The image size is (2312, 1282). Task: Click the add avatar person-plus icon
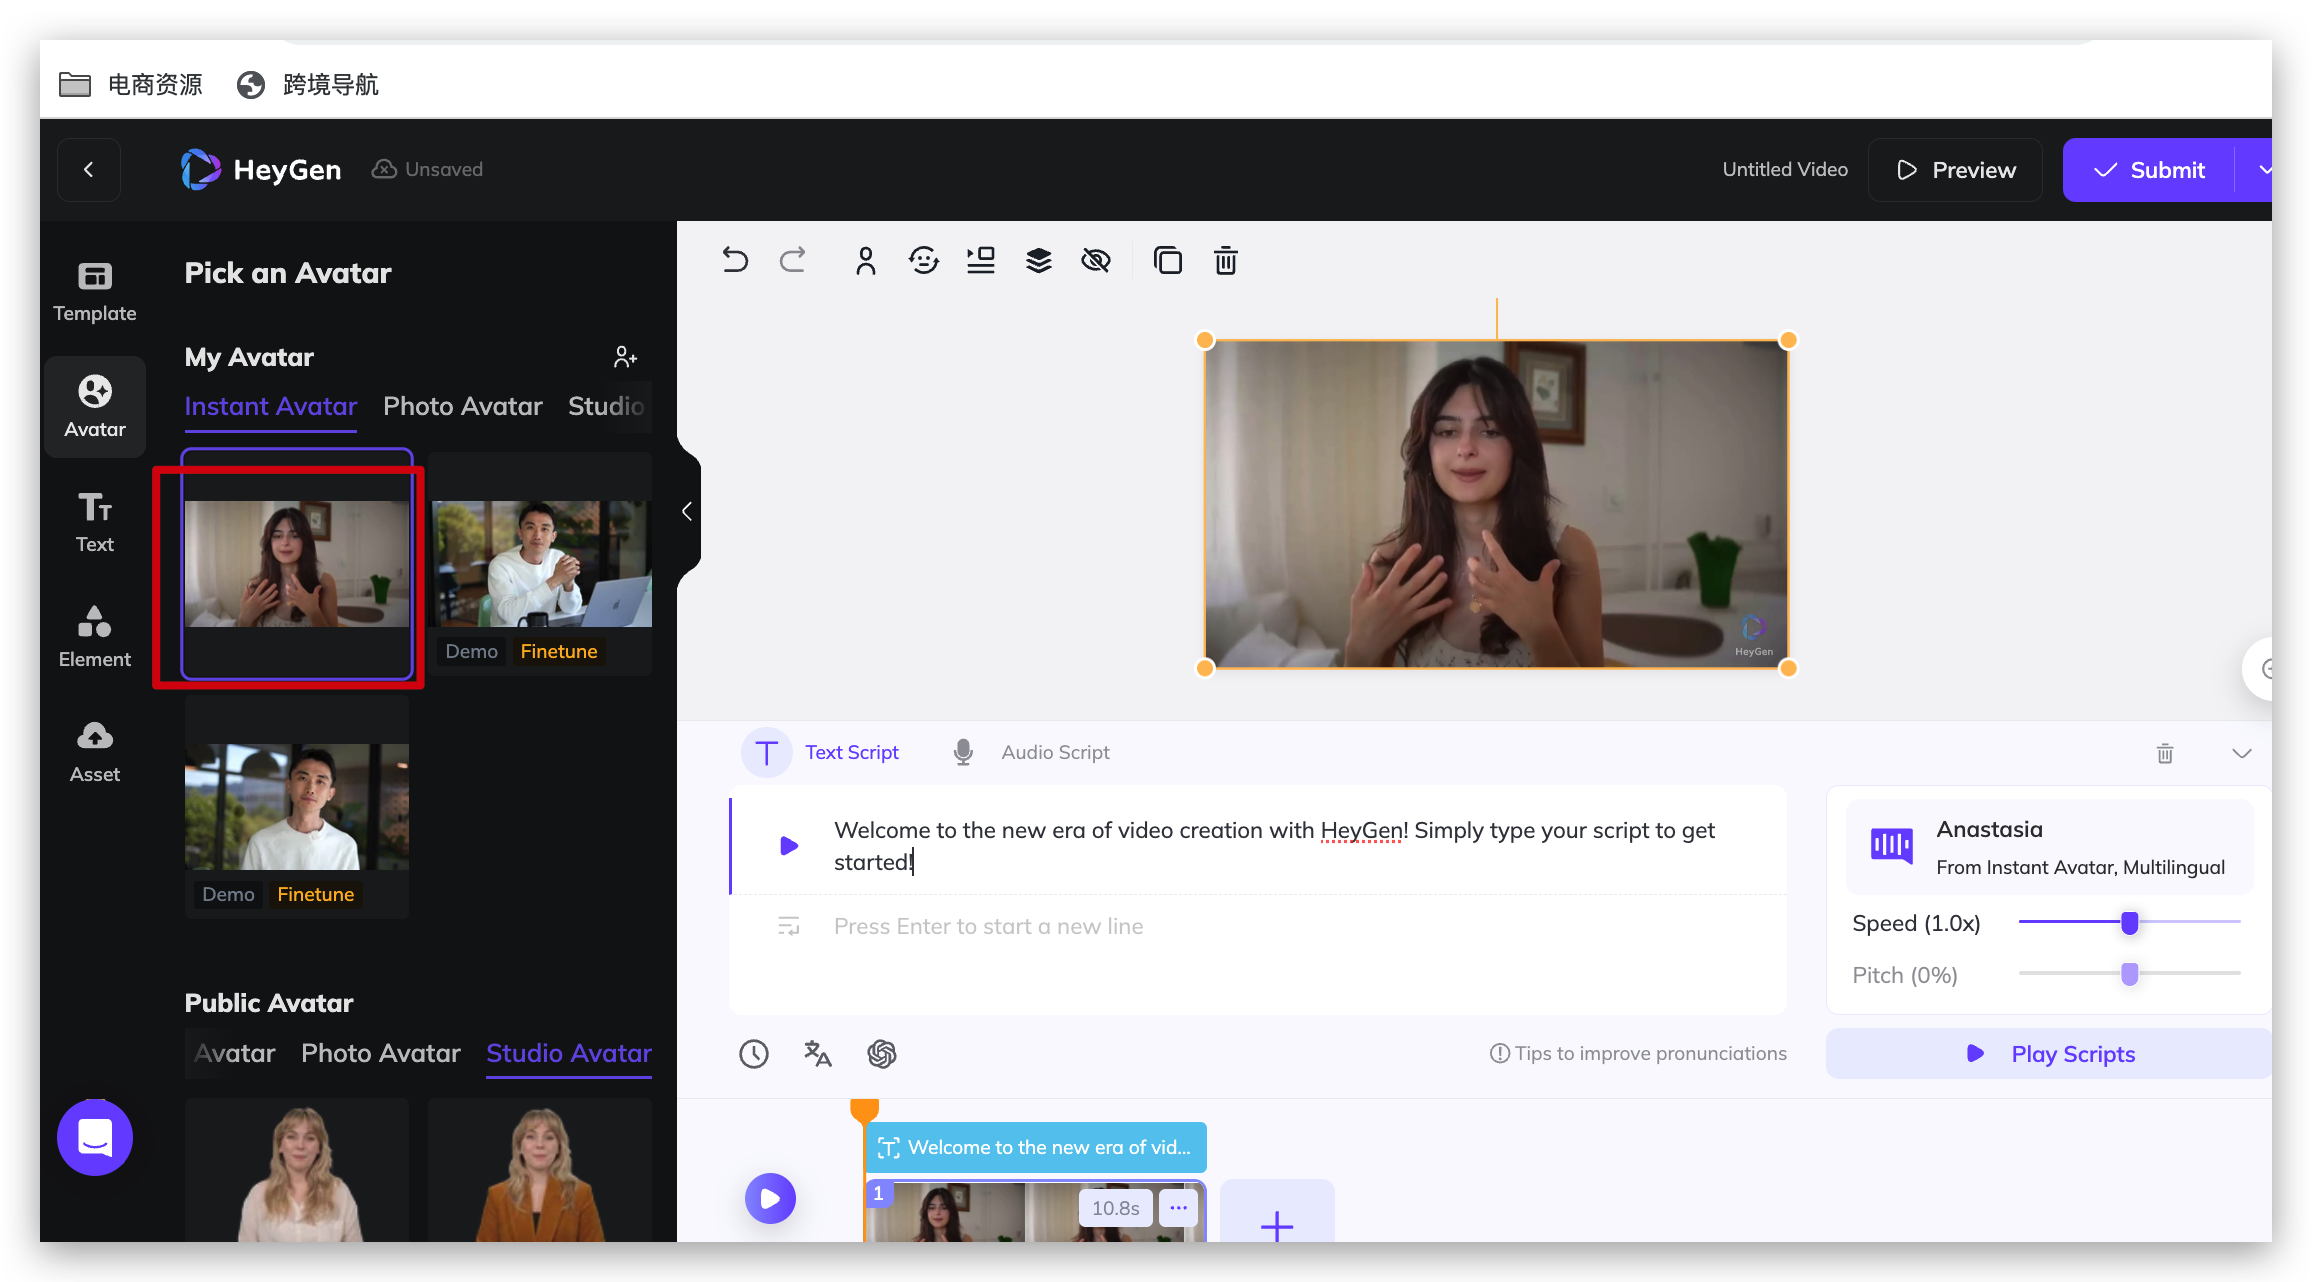pyautogui.click(x=625, y=357)
